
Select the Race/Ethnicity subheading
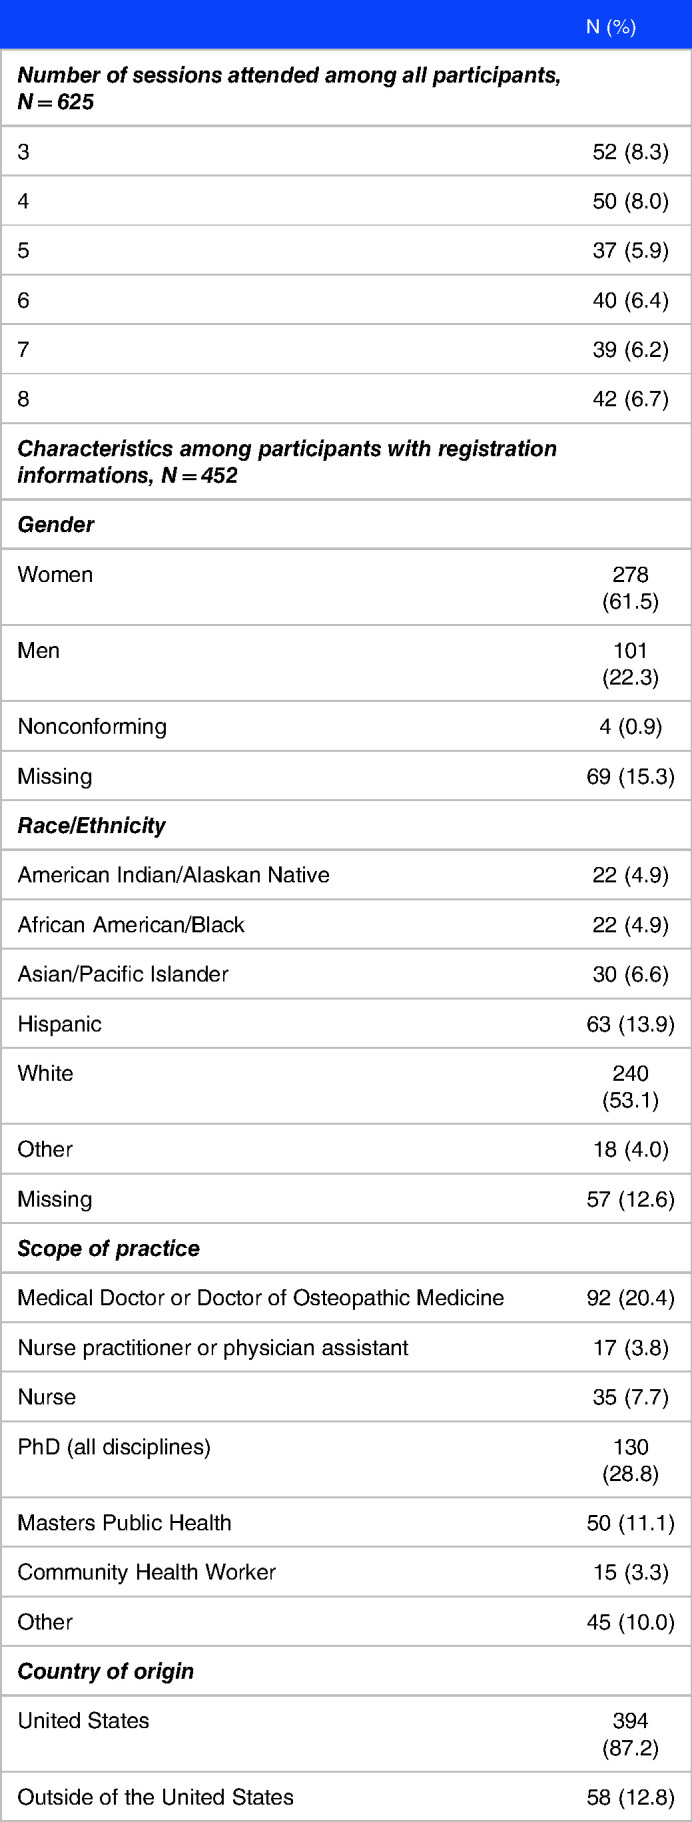point(92,826)
